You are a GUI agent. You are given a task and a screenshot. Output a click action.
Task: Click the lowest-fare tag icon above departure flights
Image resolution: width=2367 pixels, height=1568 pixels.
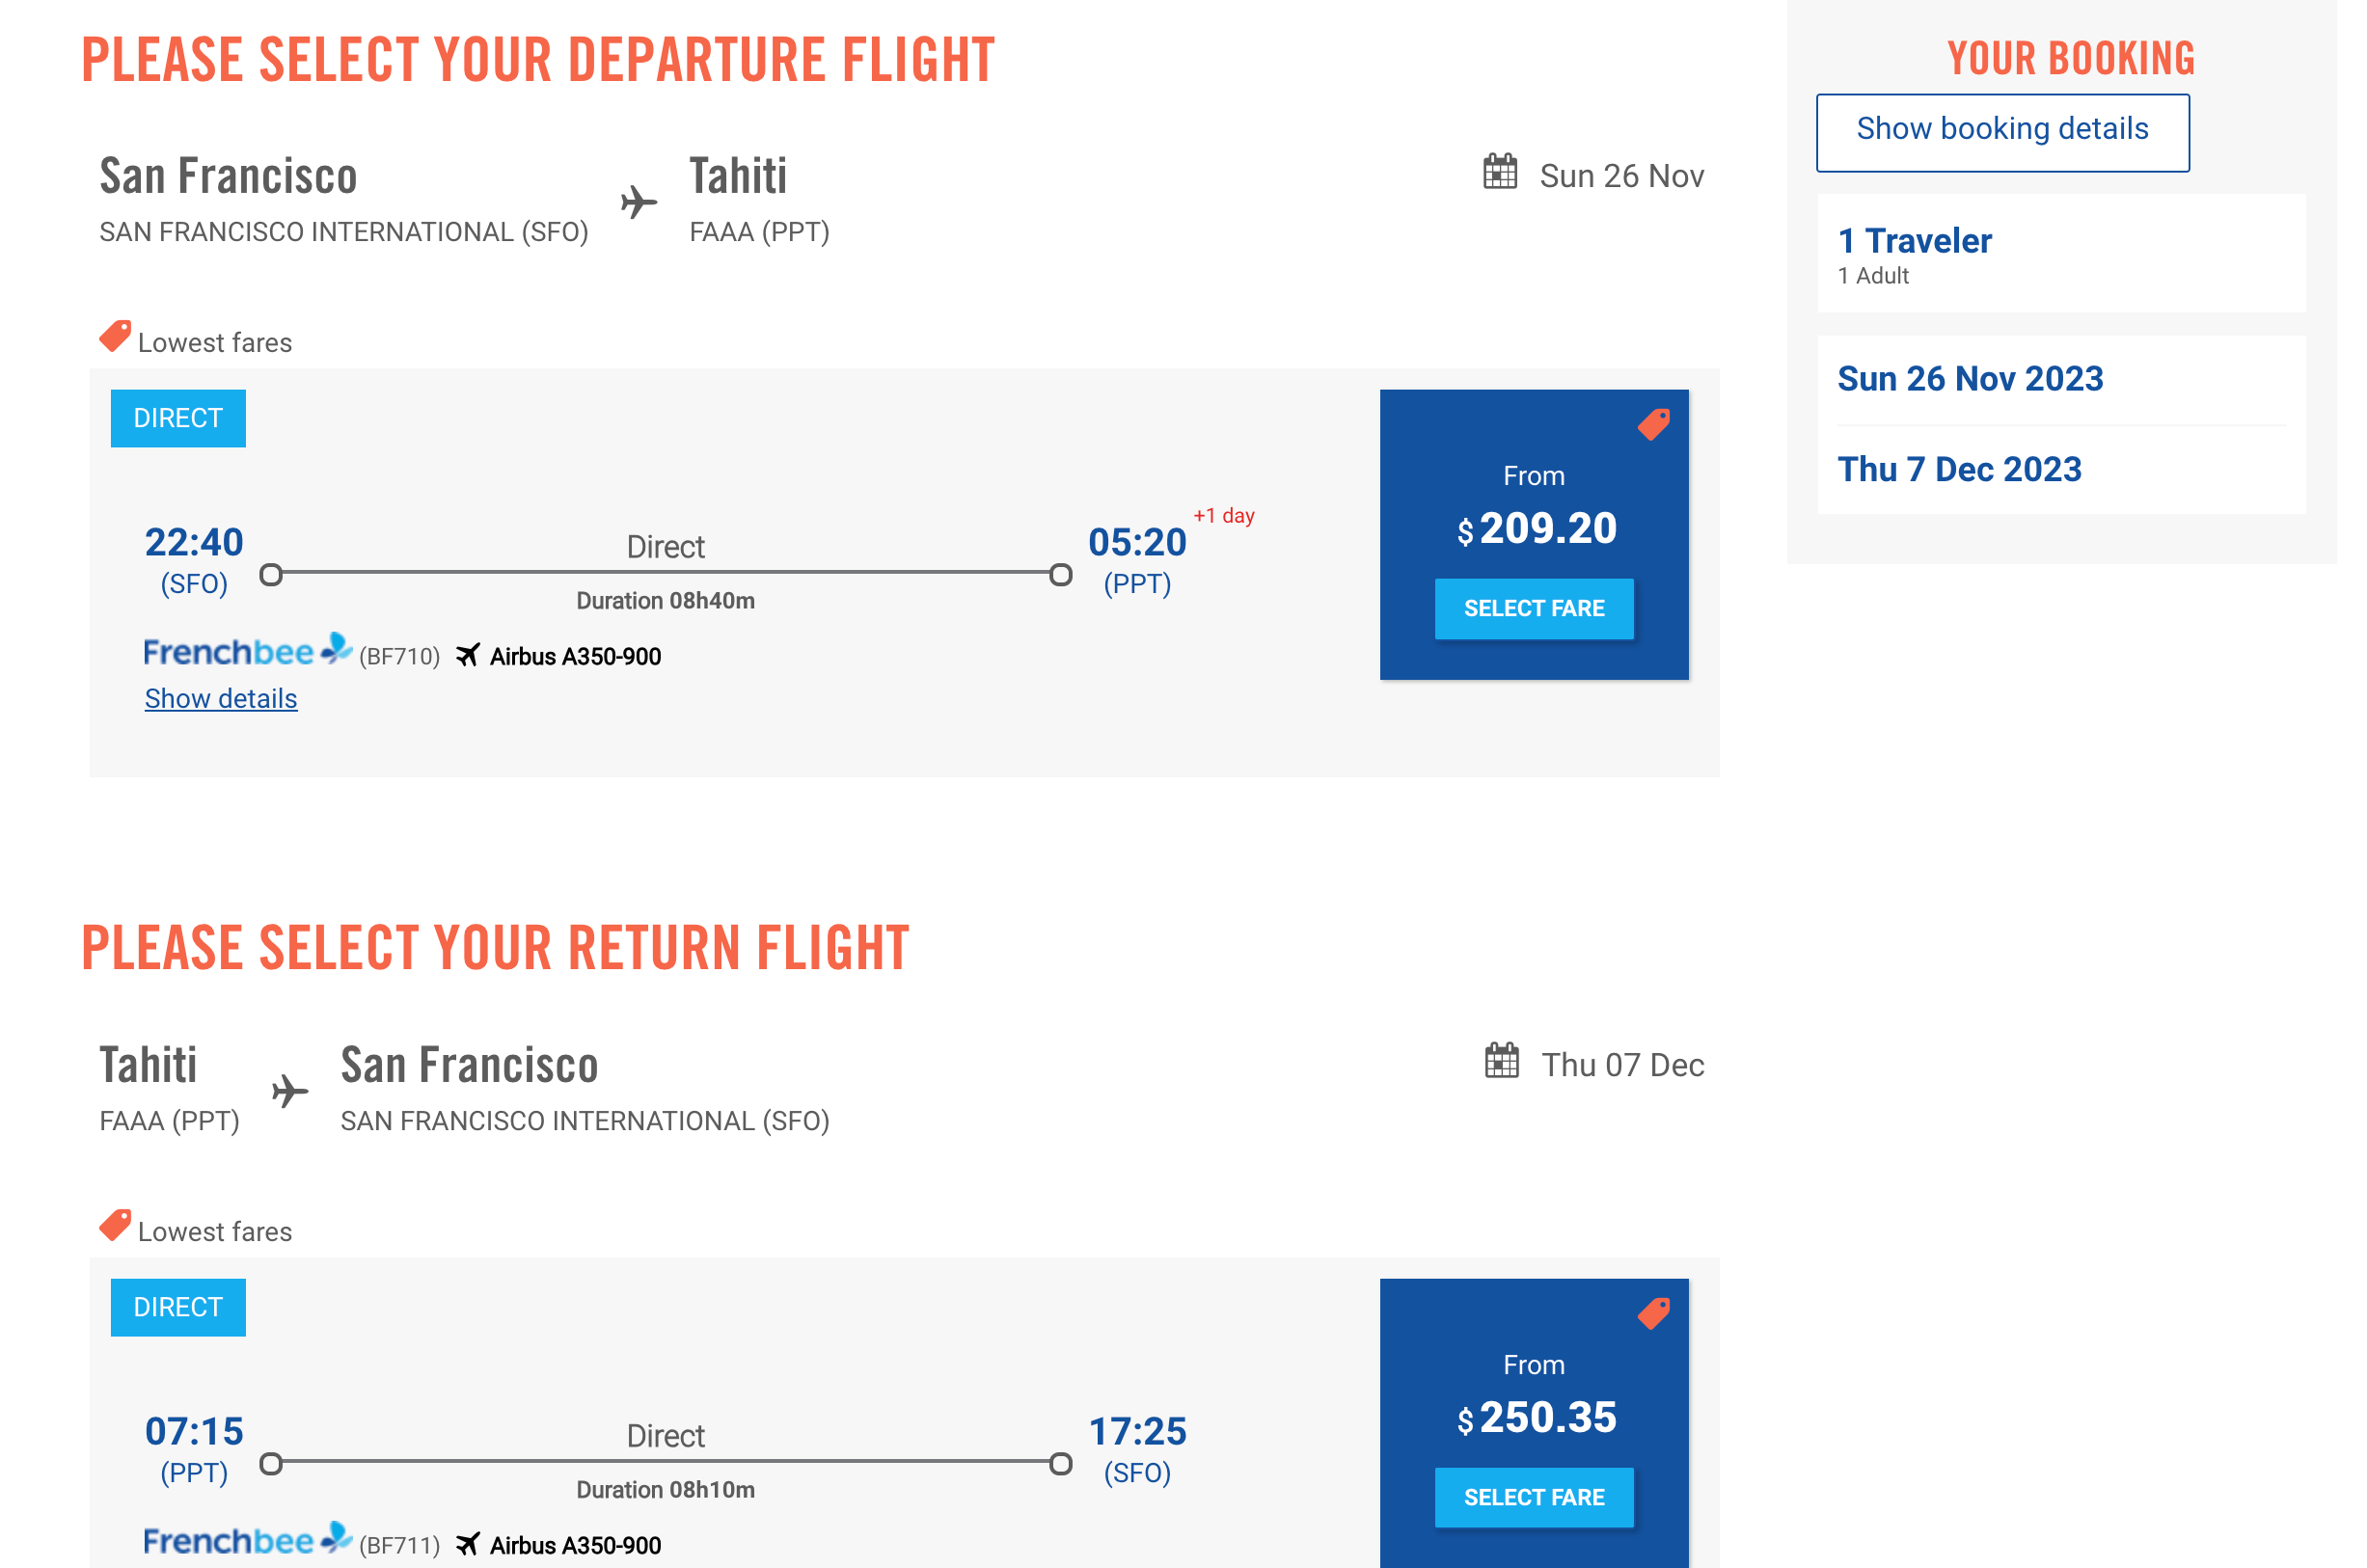tap(115, 337)
